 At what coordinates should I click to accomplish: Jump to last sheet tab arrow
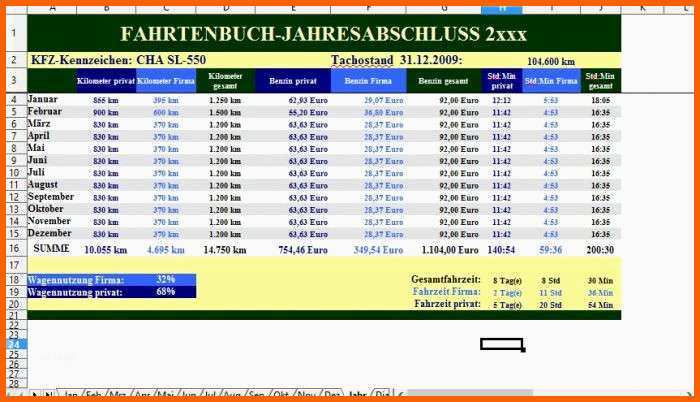coord(48,394)
